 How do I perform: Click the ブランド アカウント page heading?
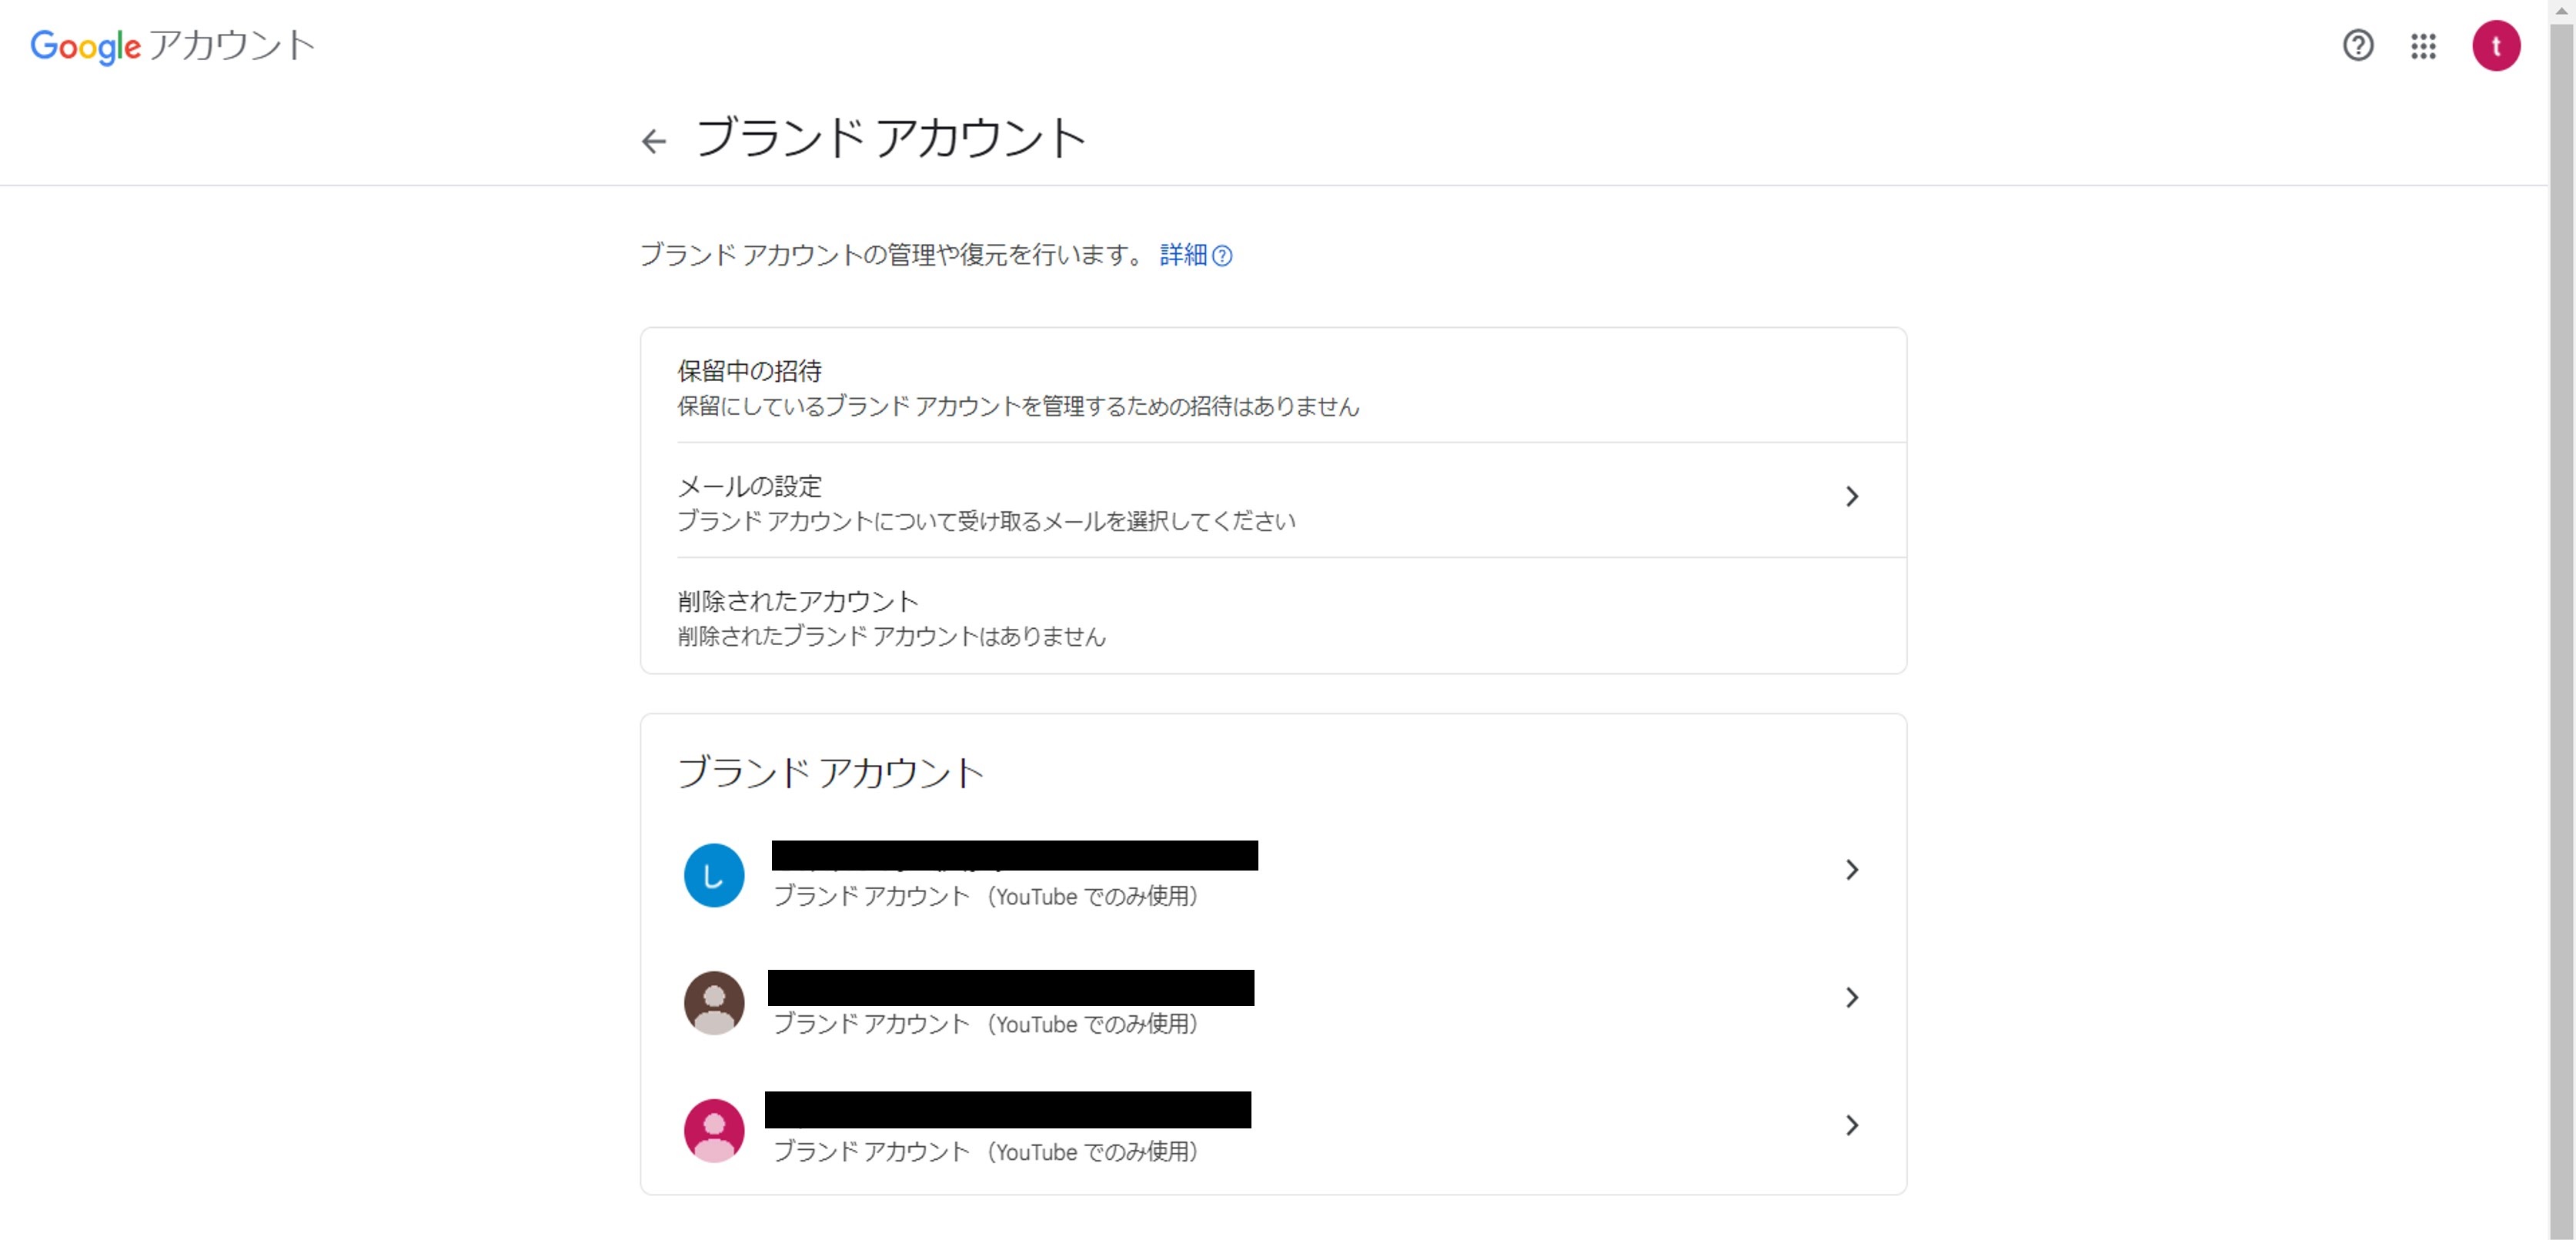(x=891, y=137)
